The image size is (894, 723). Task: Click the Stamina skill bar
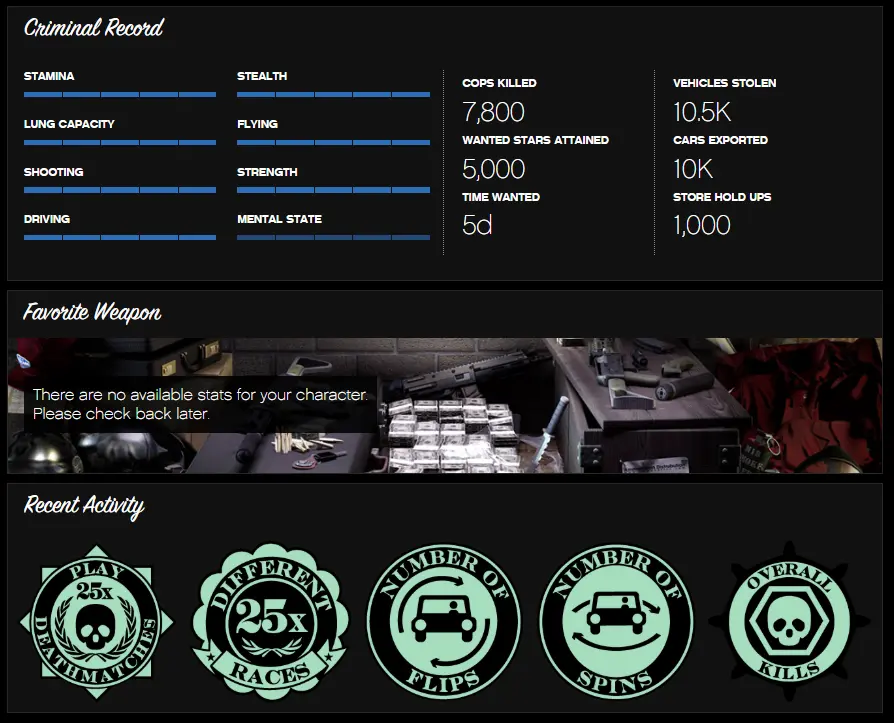[x=120, y=94]
